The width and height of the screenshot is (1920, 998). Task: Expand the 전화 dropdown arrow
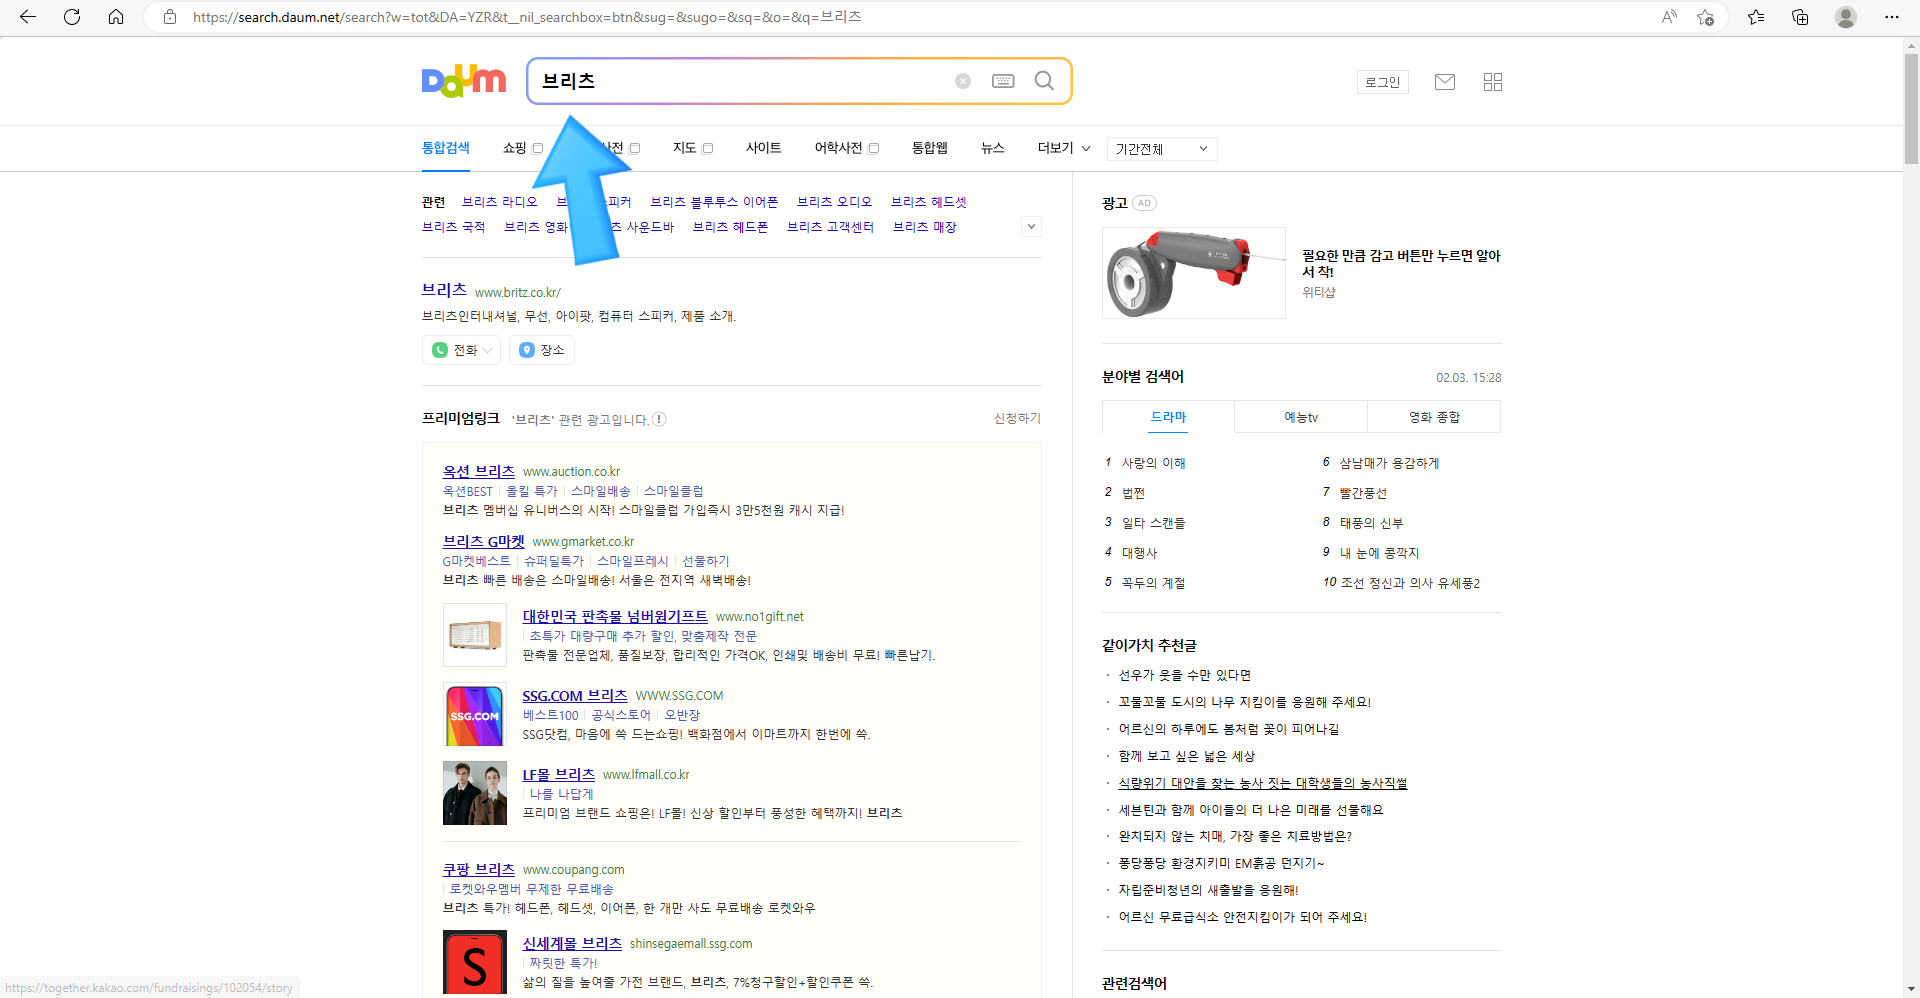pos(487,350)
